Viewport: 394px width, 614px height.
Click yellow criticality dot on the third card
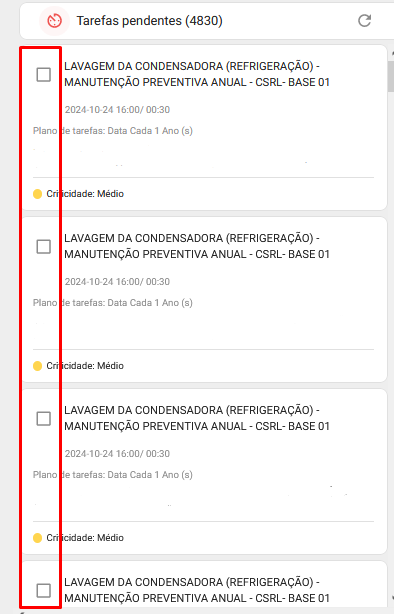(38, 538)
